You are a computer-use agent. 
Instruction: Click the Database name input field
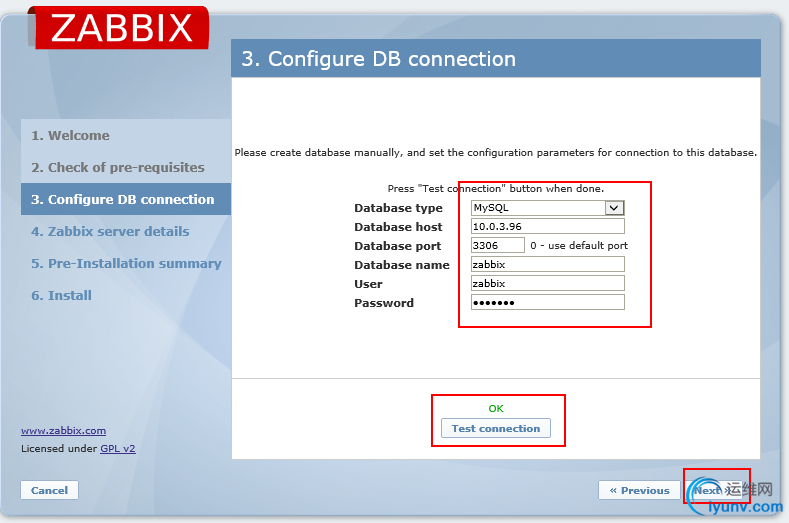coord(547,264)
